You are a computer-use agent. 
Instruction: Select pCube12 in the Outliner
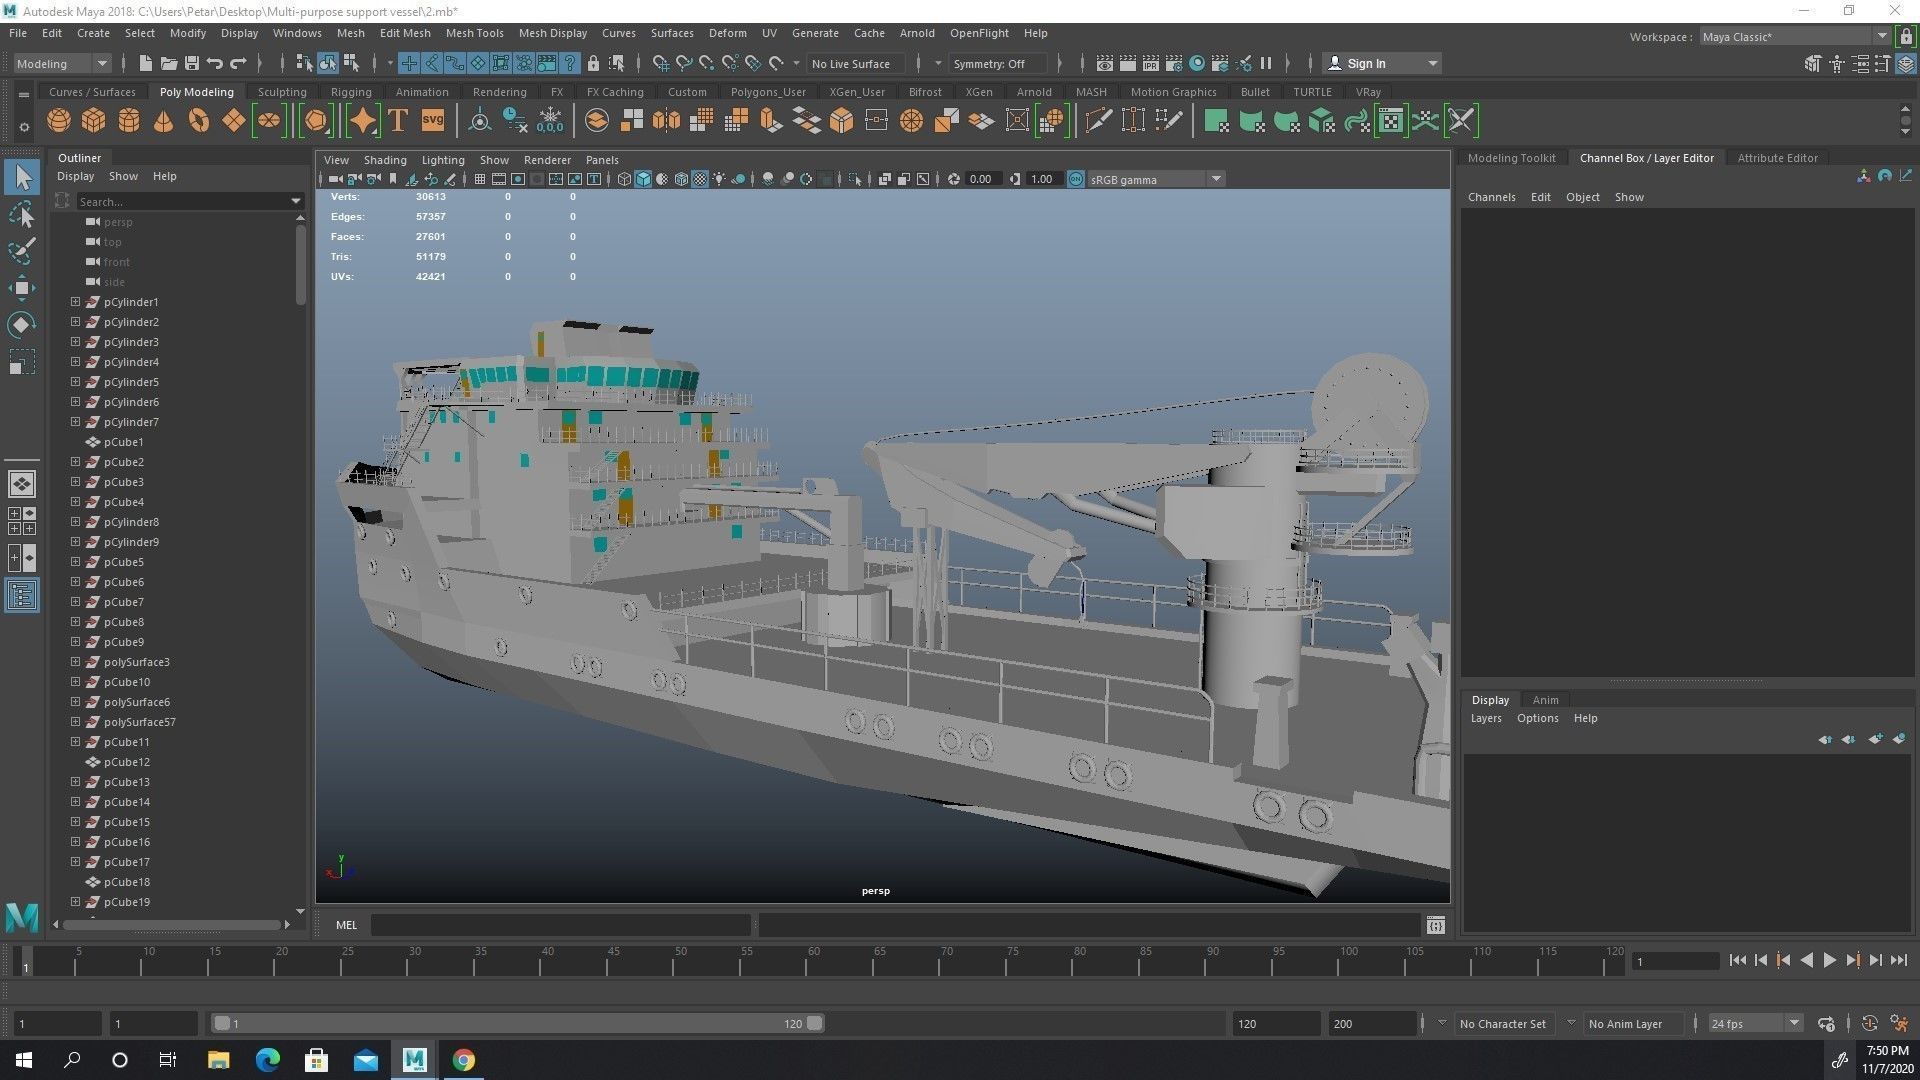pos(126,762)
